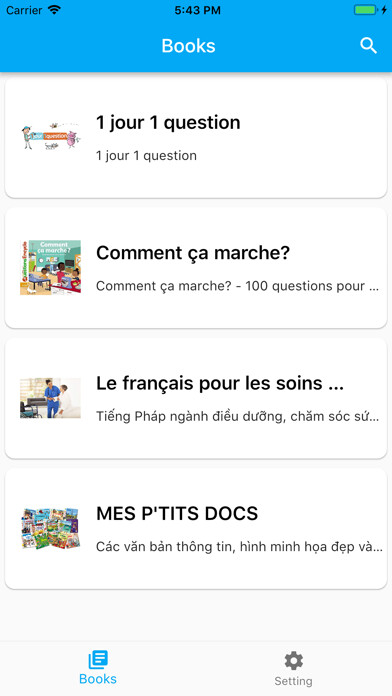Open the "Comment ça marche?" book title
The image size is (392, 696).
pyautogui.click(x=193, y=253)
